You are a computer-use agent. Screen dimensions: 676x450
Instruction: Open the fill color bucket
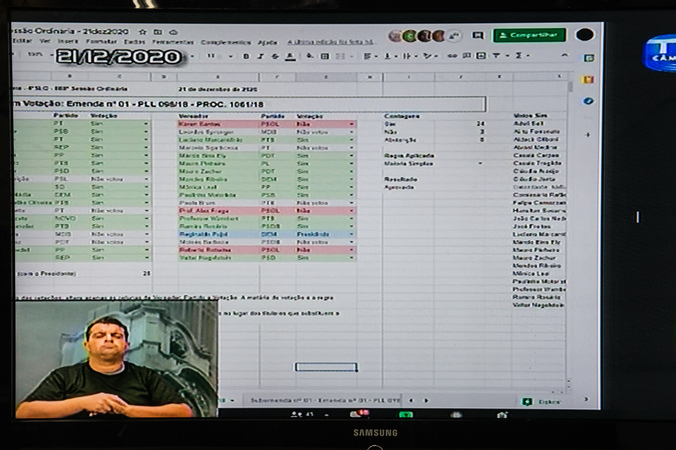[310, 56]
